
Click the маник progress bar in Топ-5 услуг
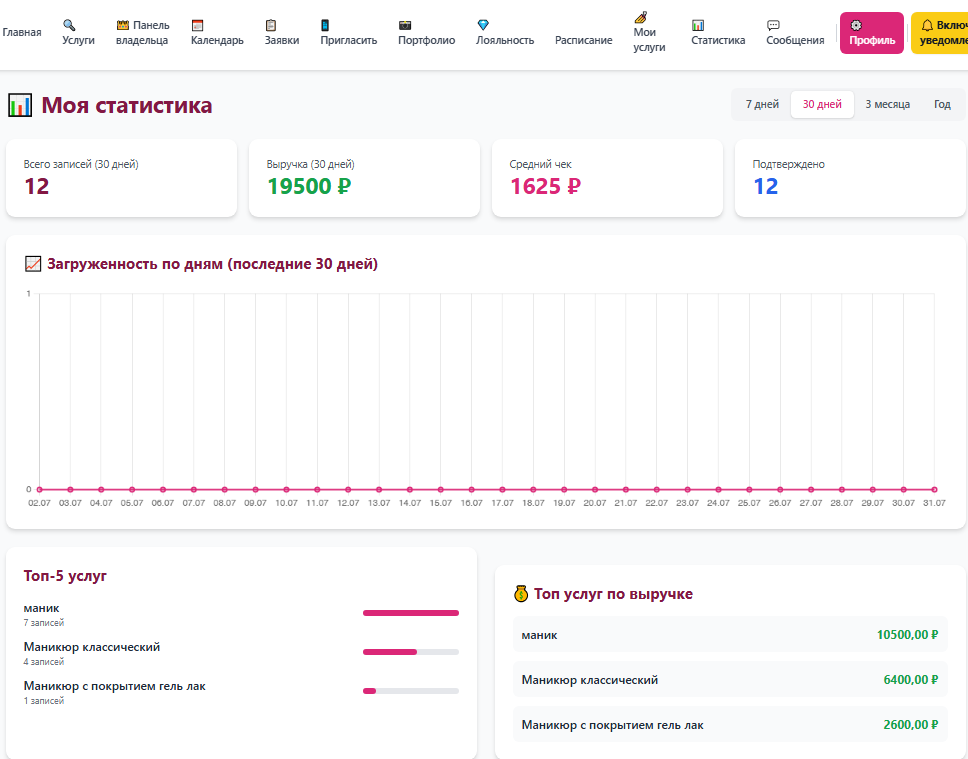pos(411,613)
